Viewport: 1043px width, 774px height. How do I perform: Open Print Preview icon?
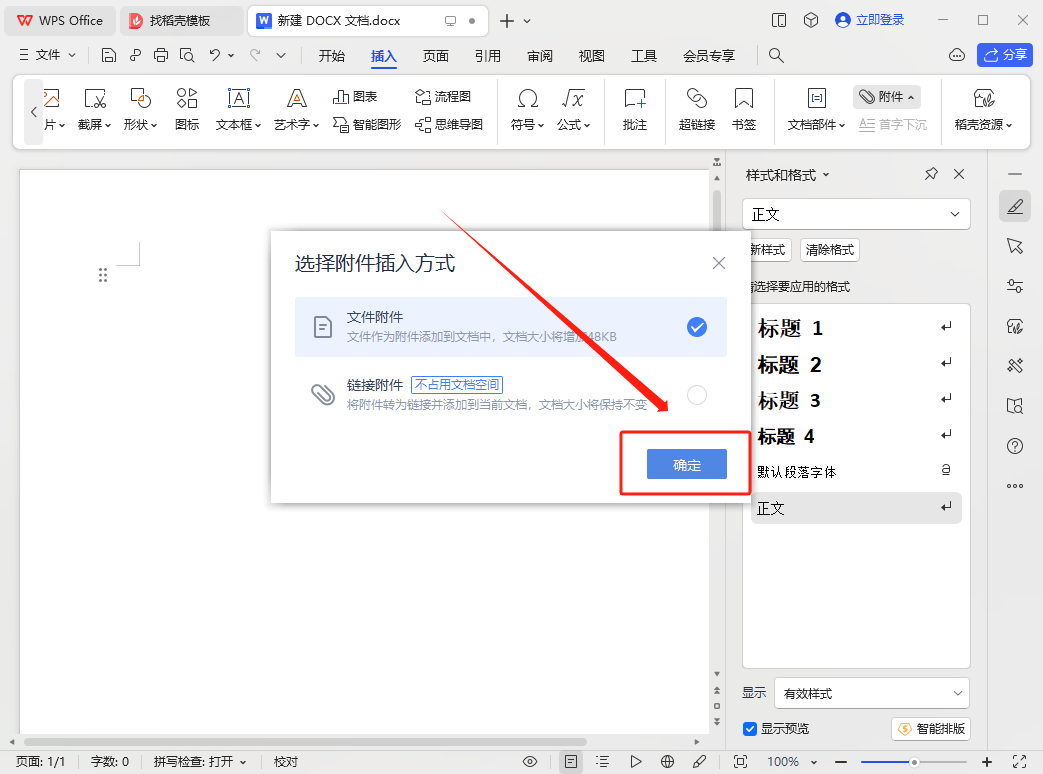pyautogui.click(x=187, y=55)
